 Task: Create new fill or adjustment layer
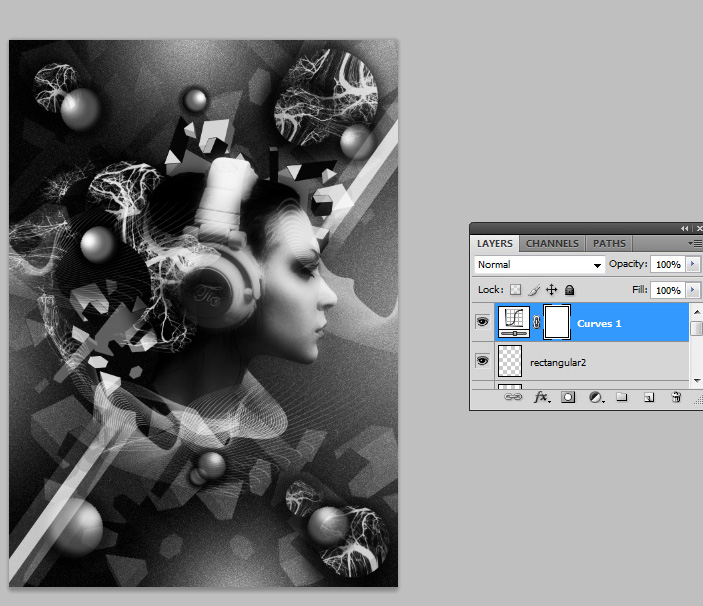pos(595,397)
